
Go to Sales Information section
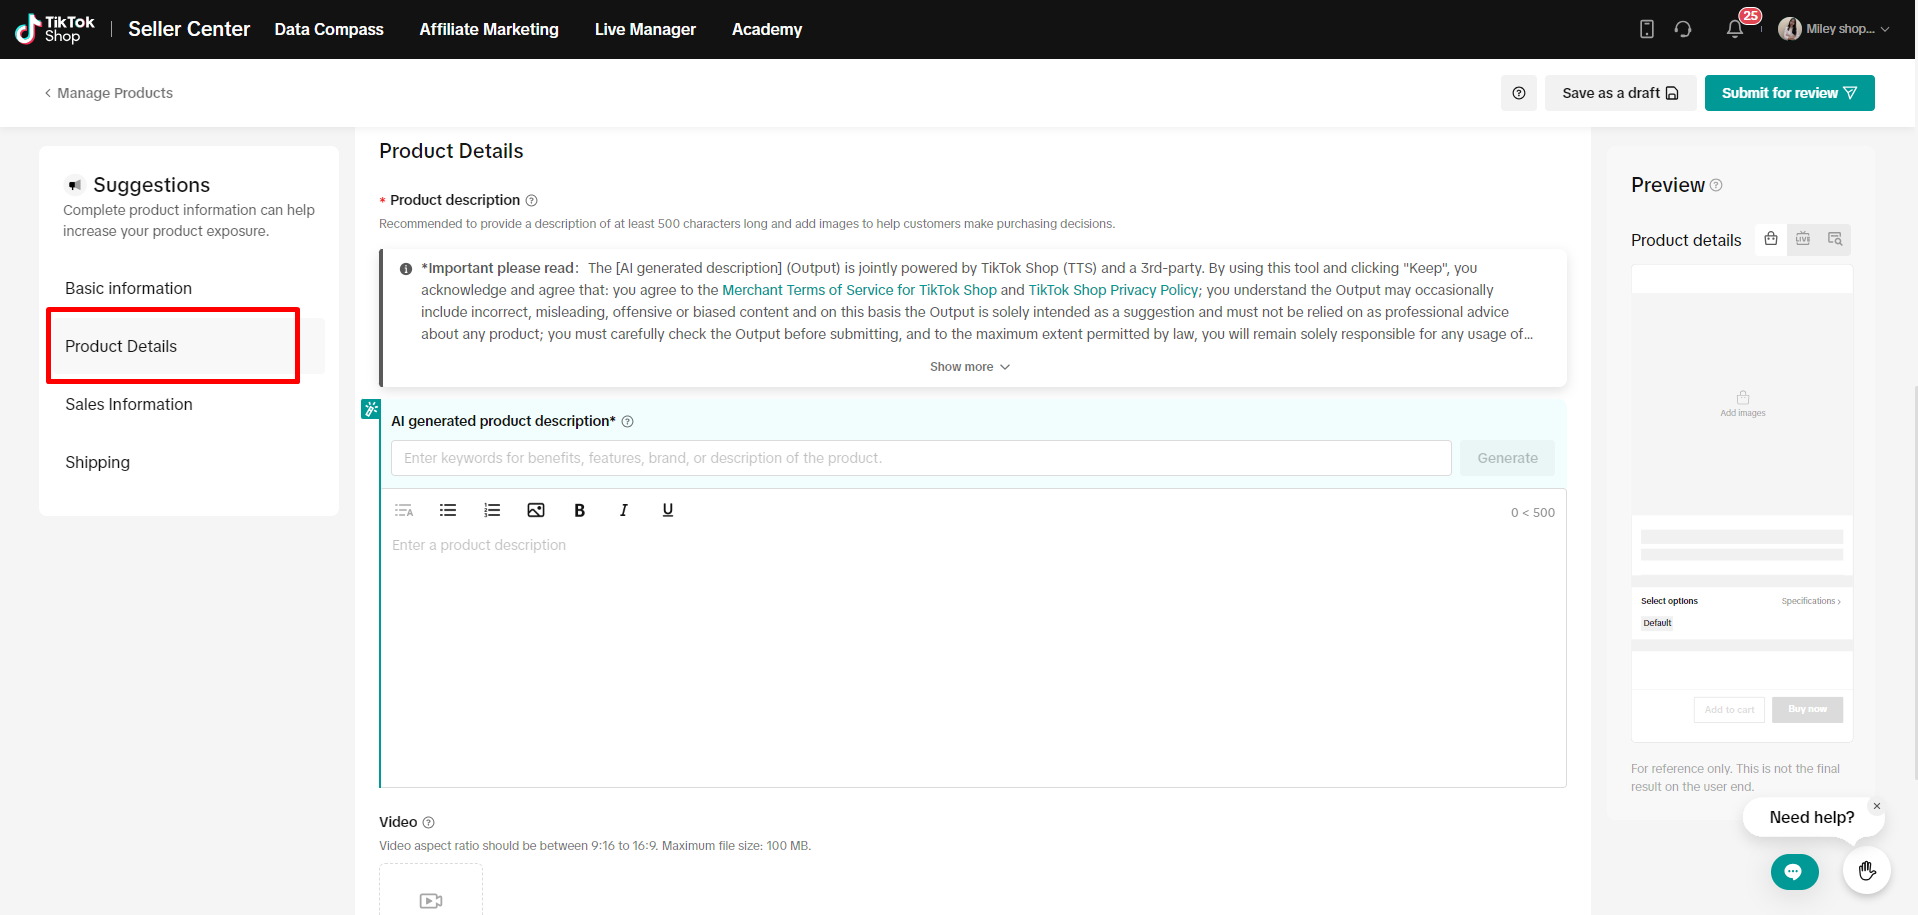click(x=129, y=404)
